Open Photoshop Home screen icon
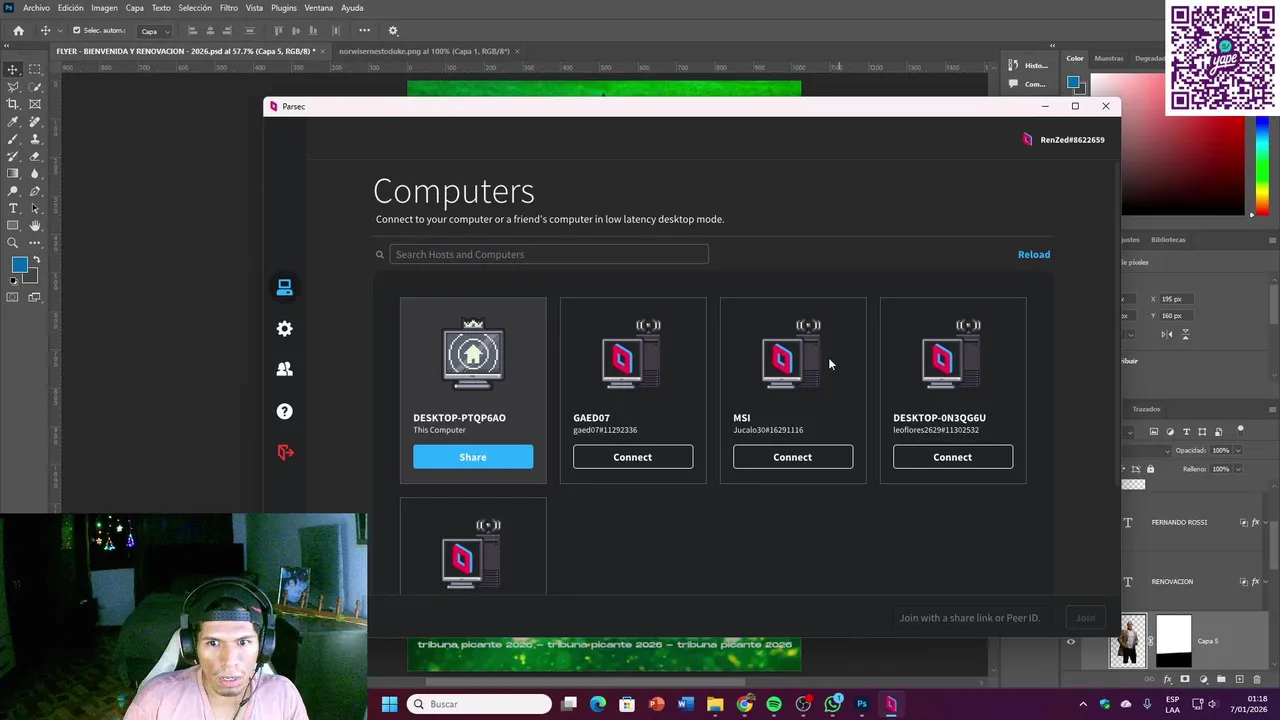Image resolution: width=1280 pixels, height=720 pixels. point(18,31)
